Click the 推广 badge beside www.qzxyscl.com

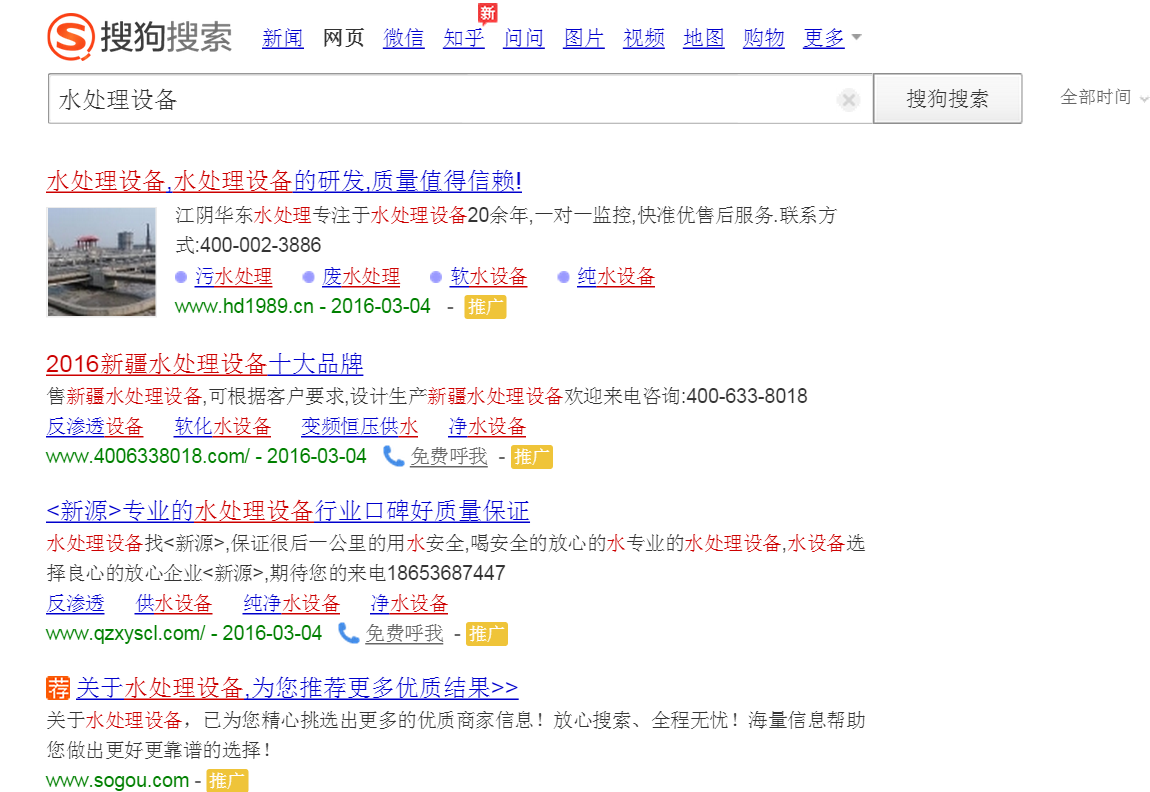coord(487,634)
